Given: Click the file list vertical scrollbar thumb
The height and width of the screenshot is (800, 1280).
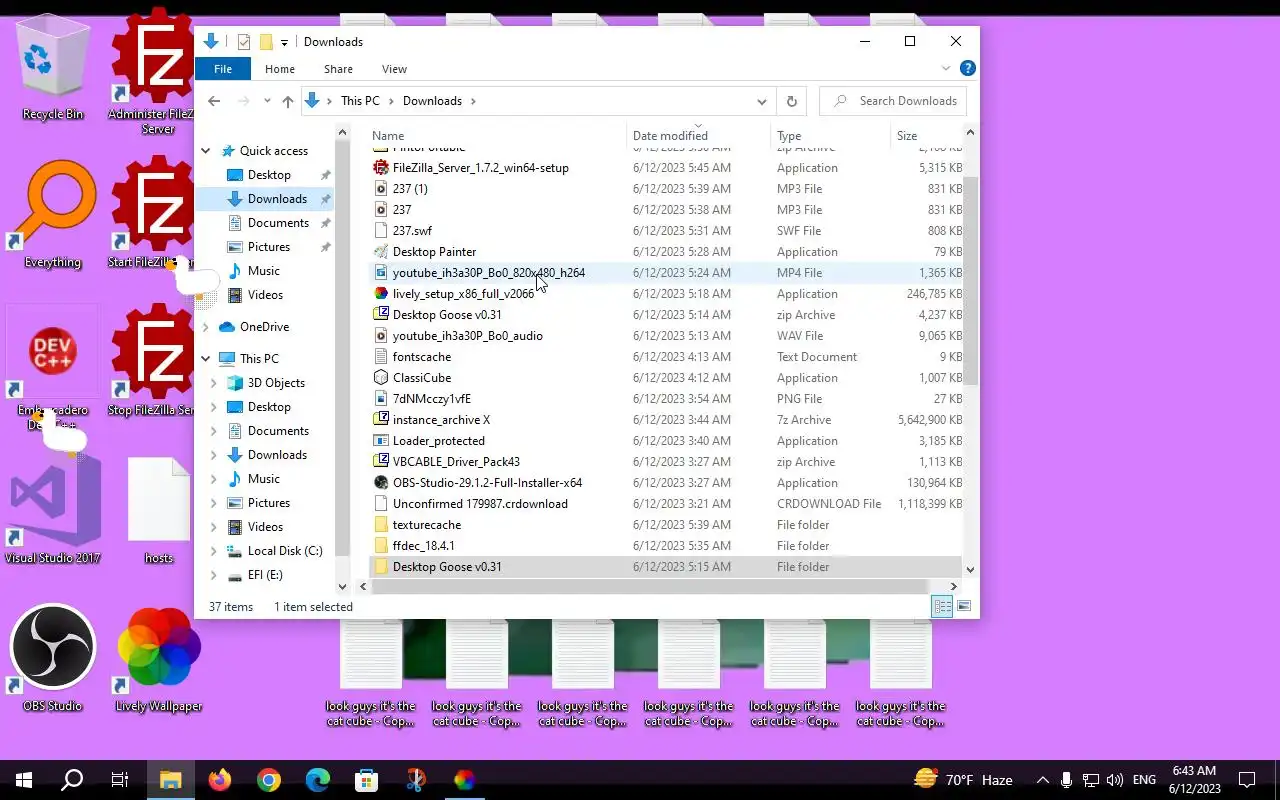Looking at the screenshot, I should tap(970, 280).
